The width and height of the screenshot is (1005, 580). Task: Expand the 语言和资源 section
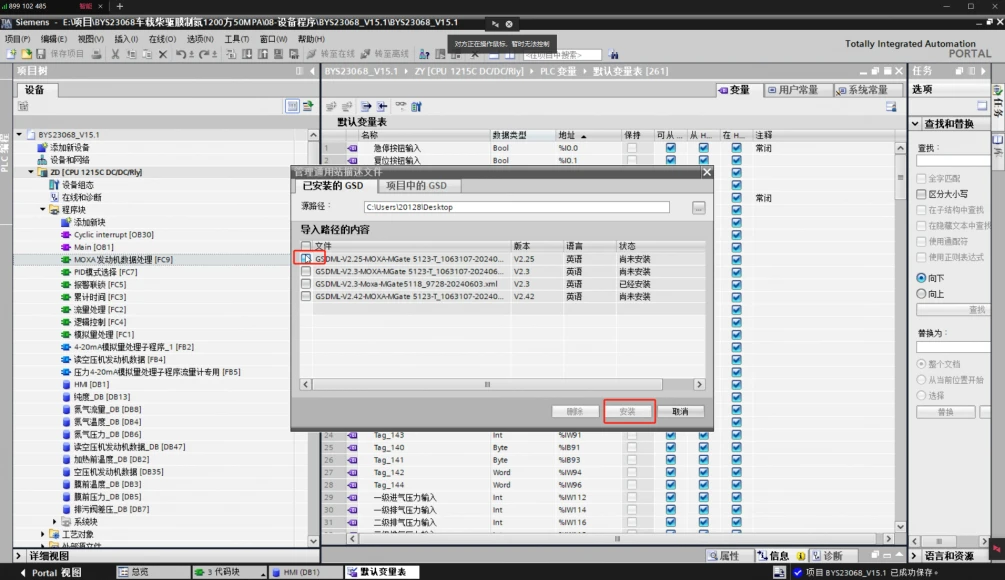point(915,556)
